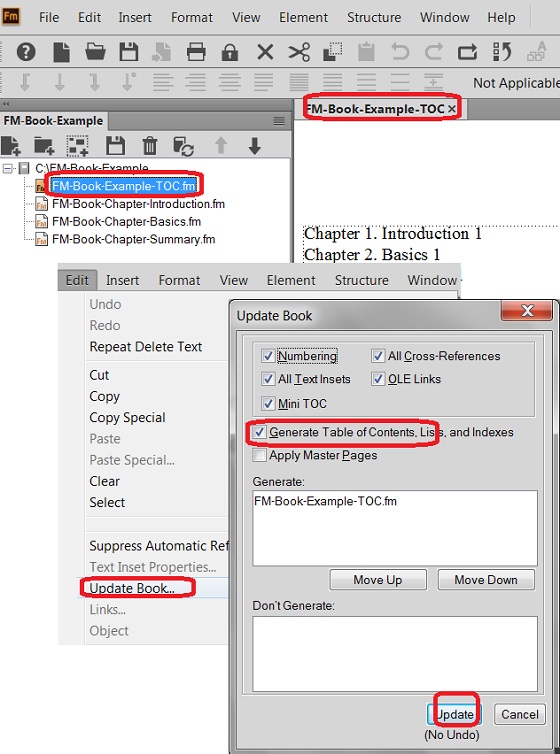Select FM-Book-Chapter-Basics.fm in the book tree
The width and height of the screenshot is (560, 754).
coord(126,222)
